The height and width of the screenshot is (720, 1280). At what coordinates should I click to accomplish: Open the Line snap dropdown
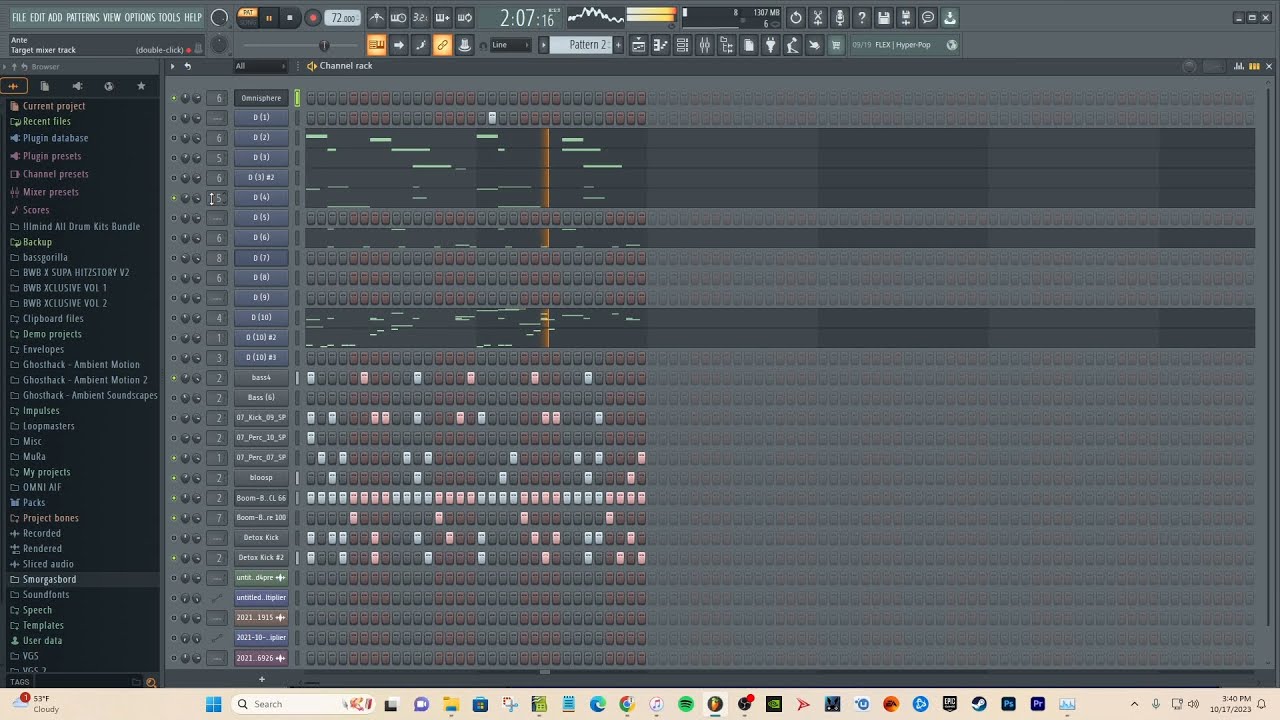(511, 45)
